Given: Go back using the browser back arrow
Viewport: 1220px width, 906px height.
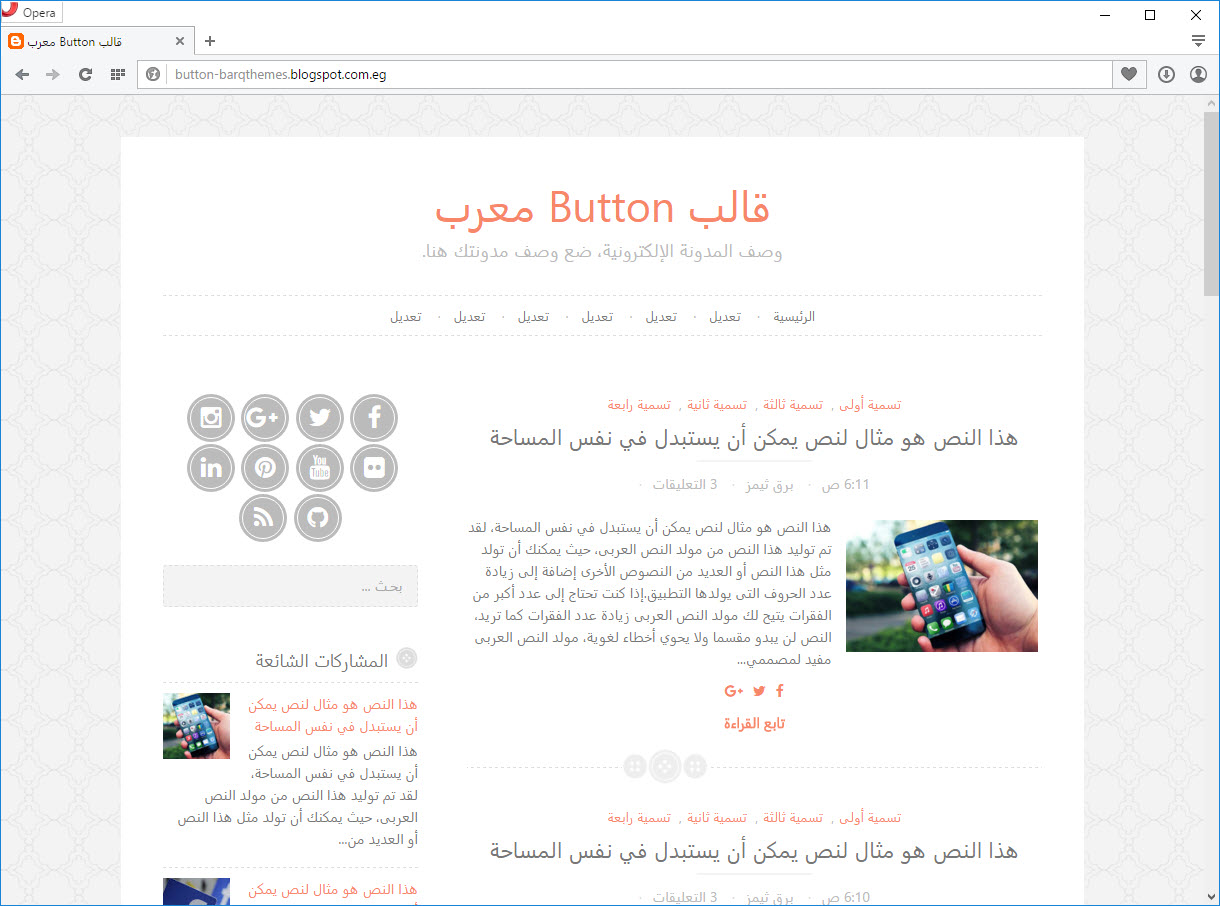Looking at the screenshot, I should coord(22,74).
